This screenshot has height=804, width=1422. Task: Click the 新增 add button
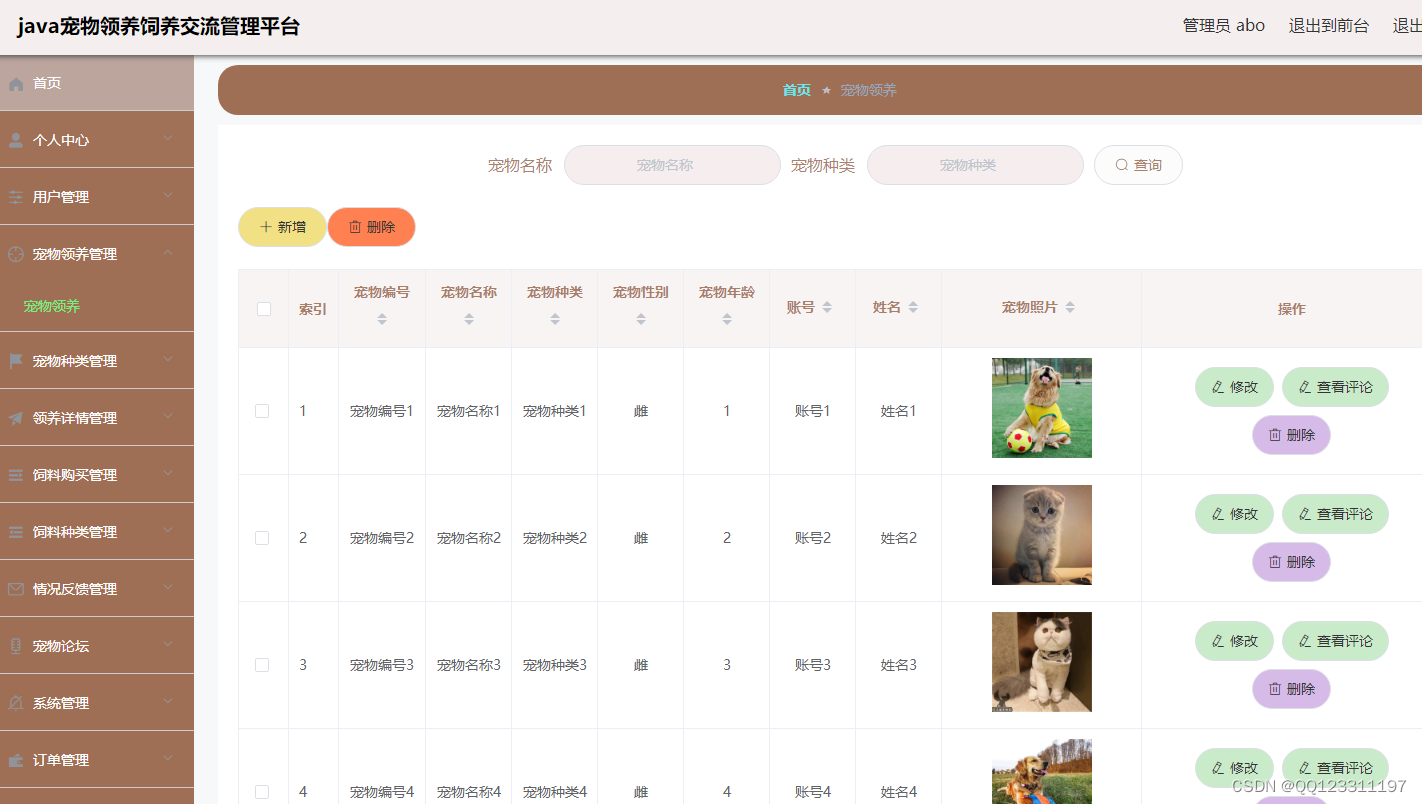pyautogui.click(x=281, y=226)
